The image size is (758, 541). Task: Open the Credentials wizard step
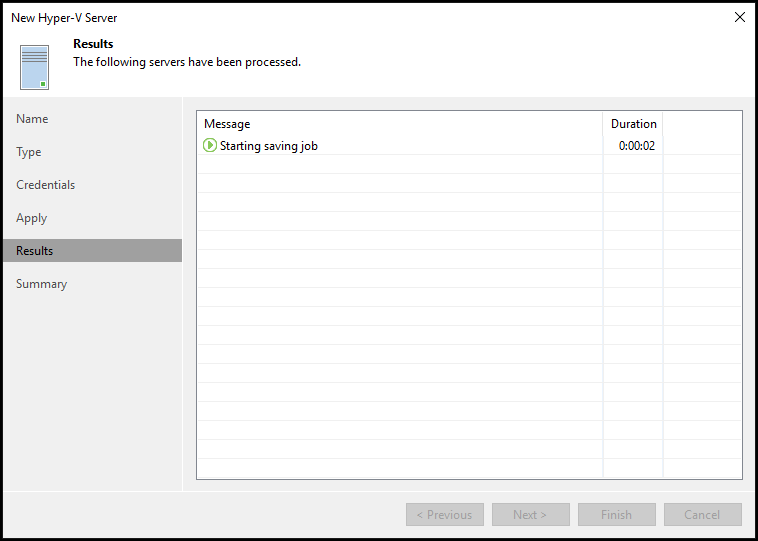(45, 185)
